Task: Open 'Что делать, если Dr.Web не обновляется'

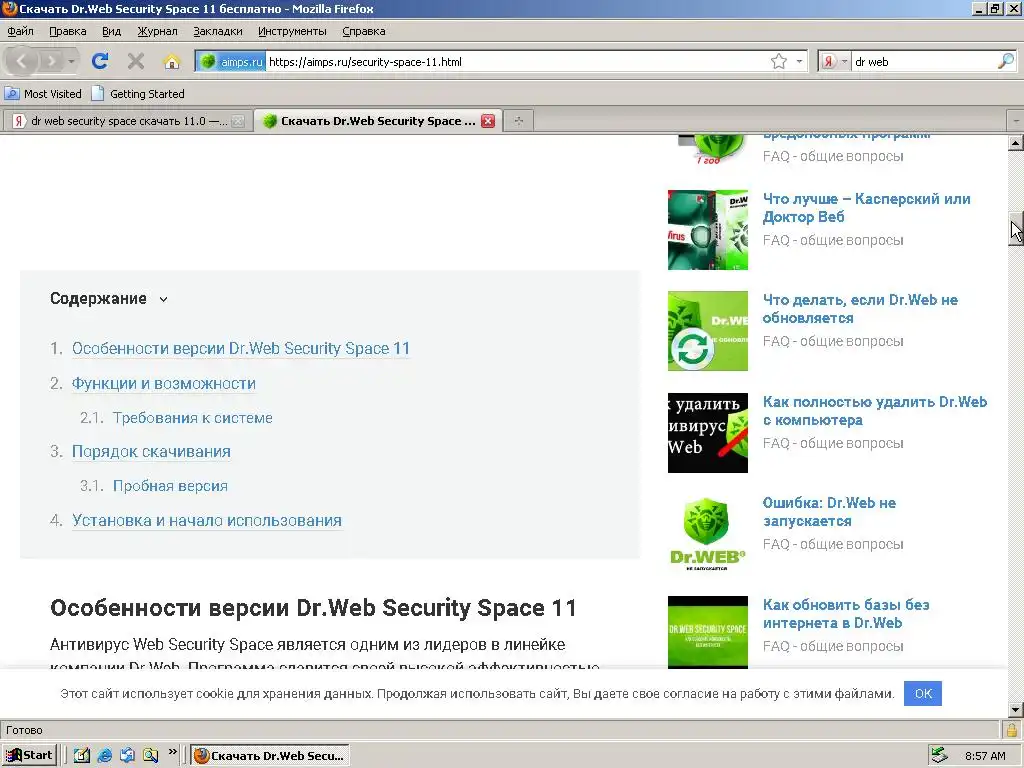Action: tap(860, 309)
